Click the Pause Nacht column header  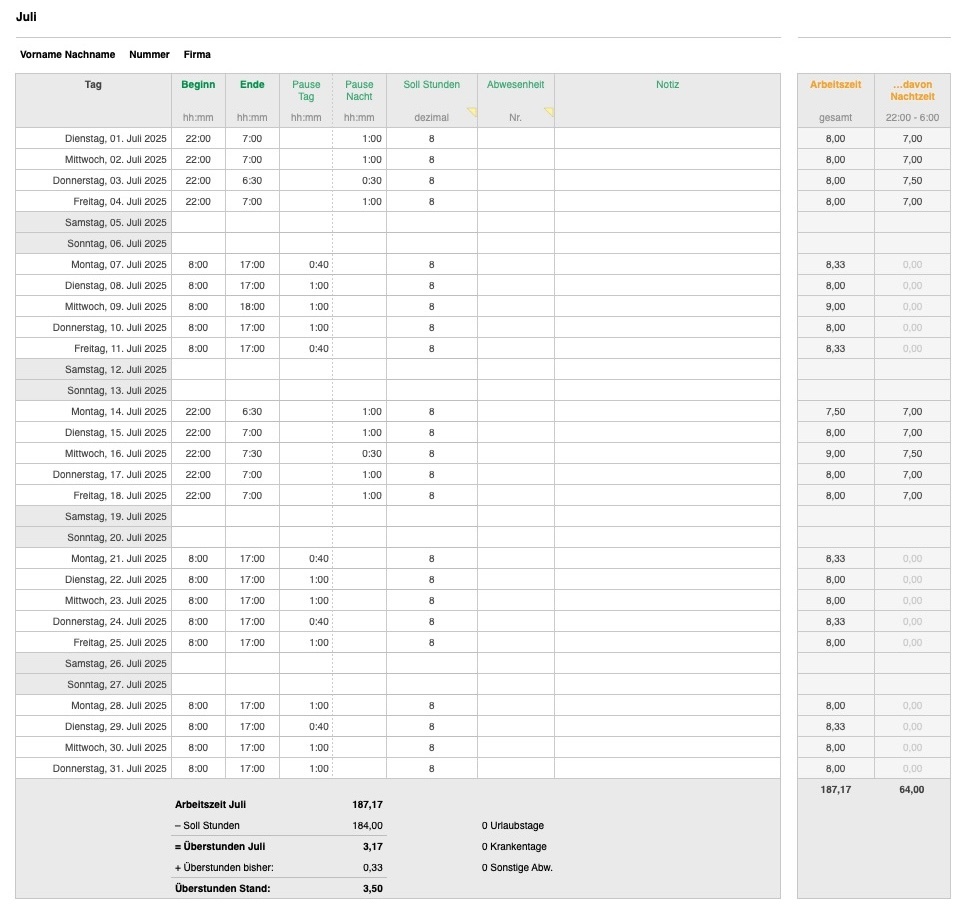point(359,91)
